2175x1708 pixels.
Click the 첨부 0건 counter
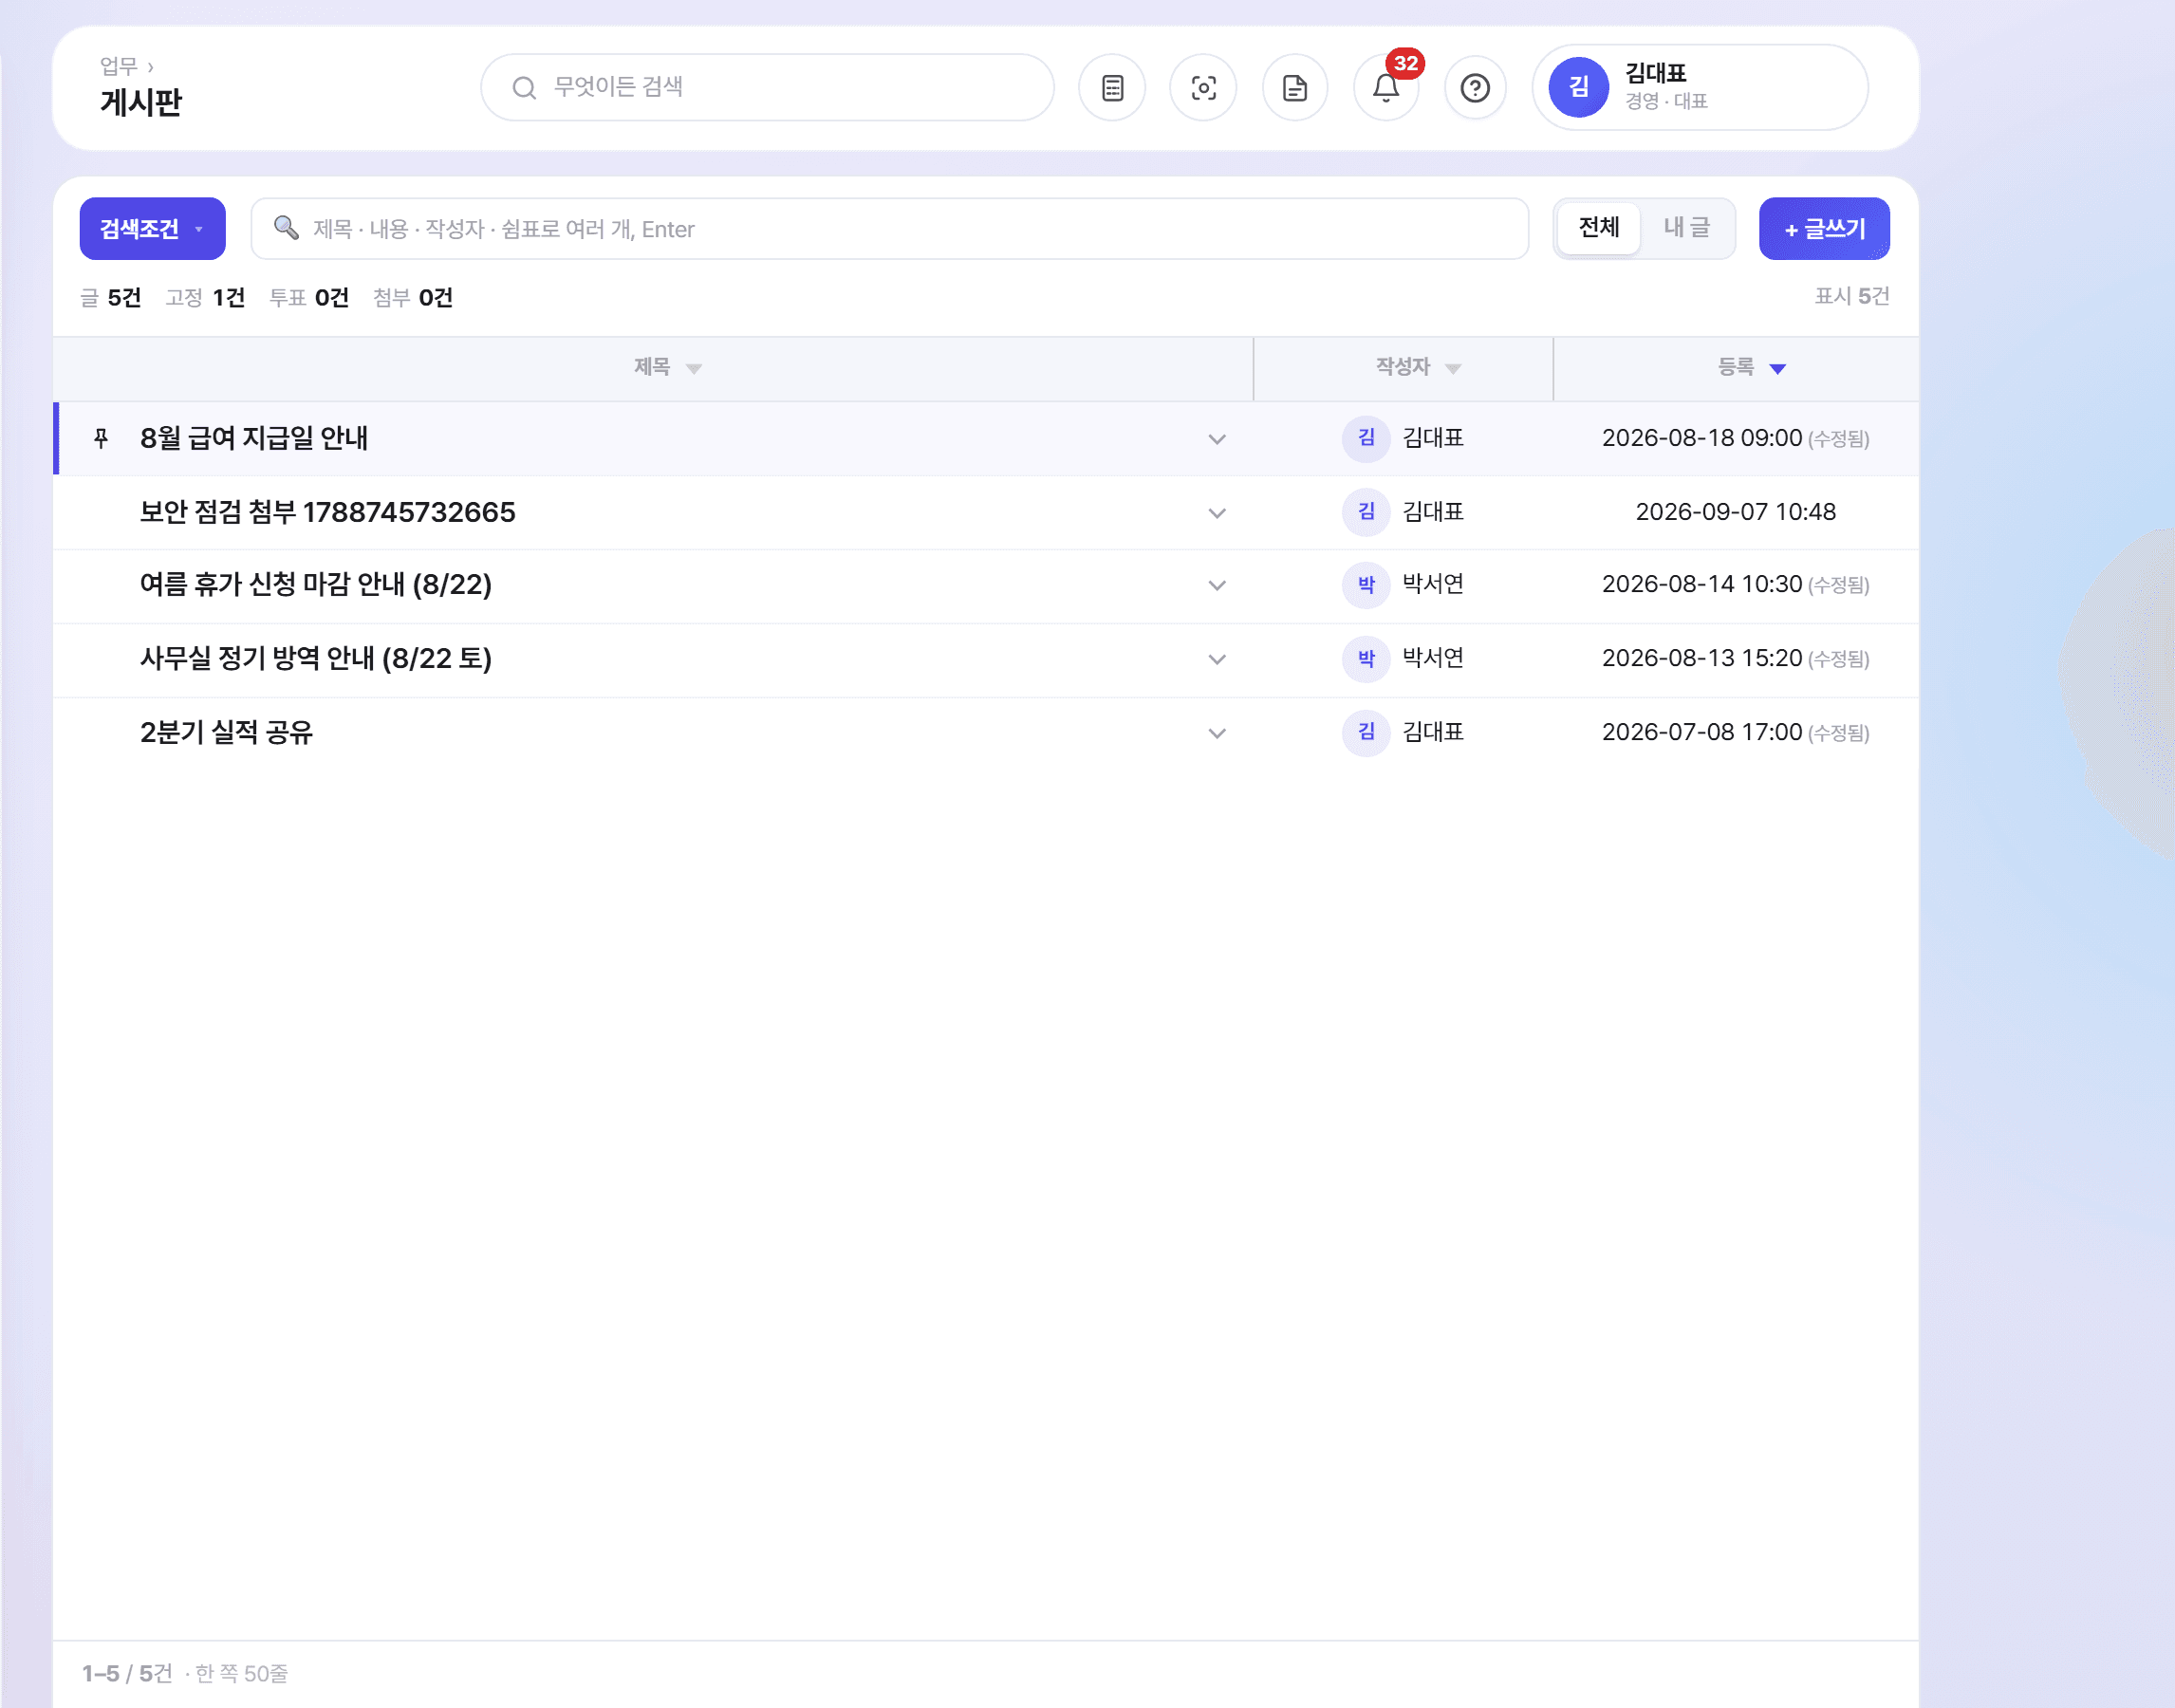point(413,298)
